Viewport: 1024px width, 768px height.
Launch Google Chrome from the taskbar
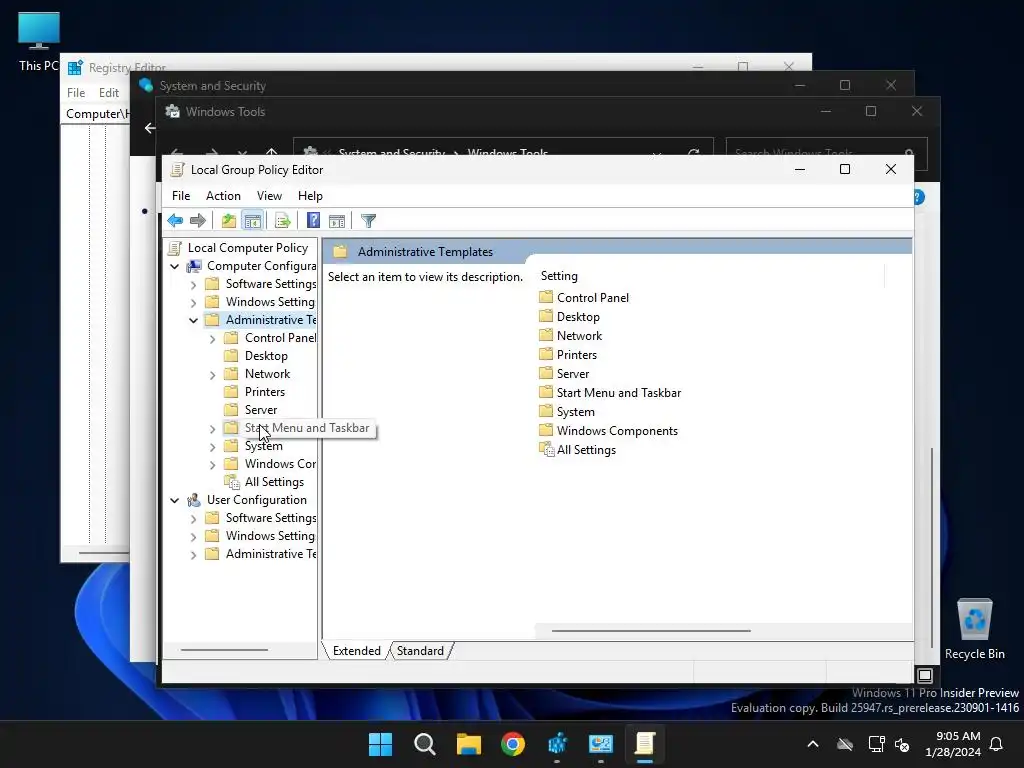pos(513,744)
